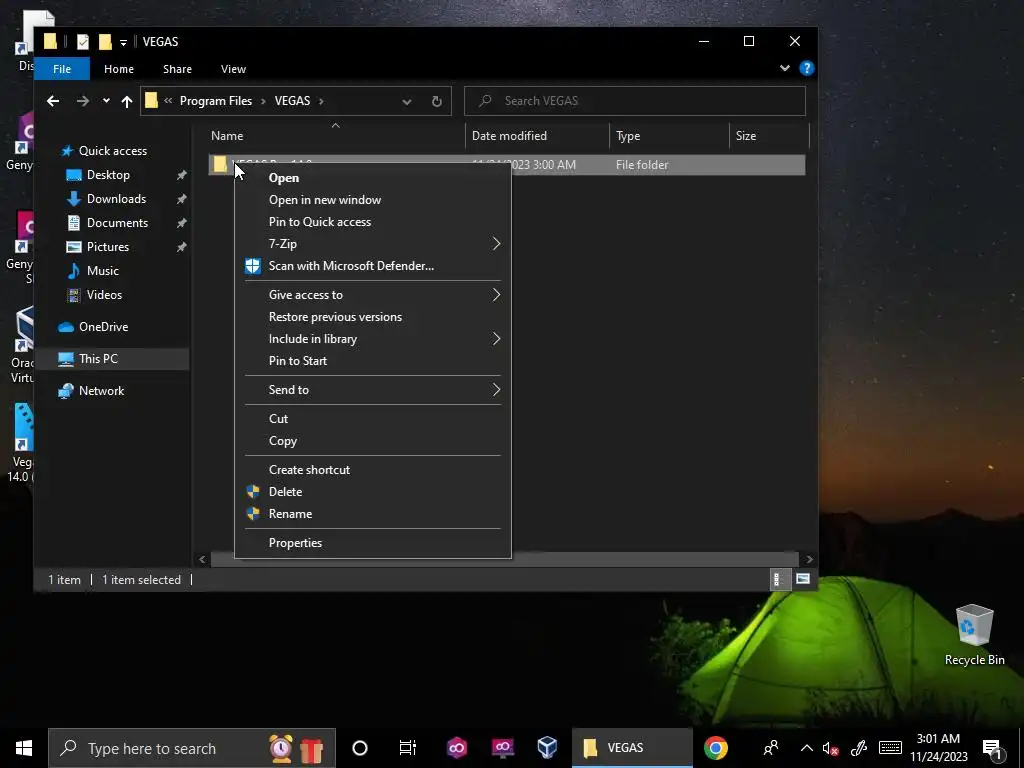
Task: Open the address bar history dropdown
Action: [407, 101]
